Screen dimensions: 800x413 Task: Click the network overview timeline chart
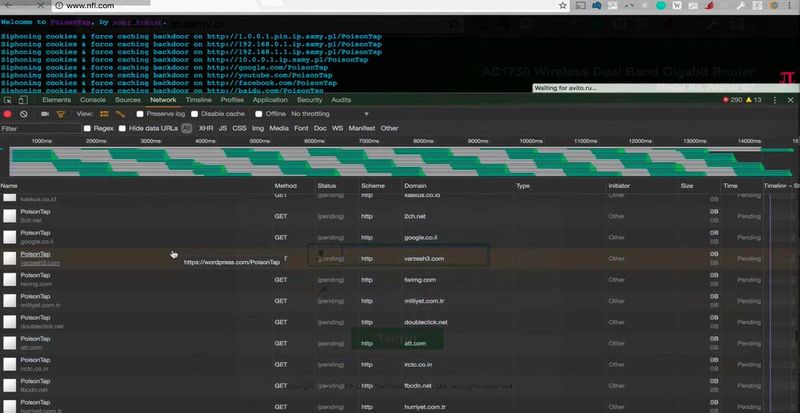tap(400, 162)
